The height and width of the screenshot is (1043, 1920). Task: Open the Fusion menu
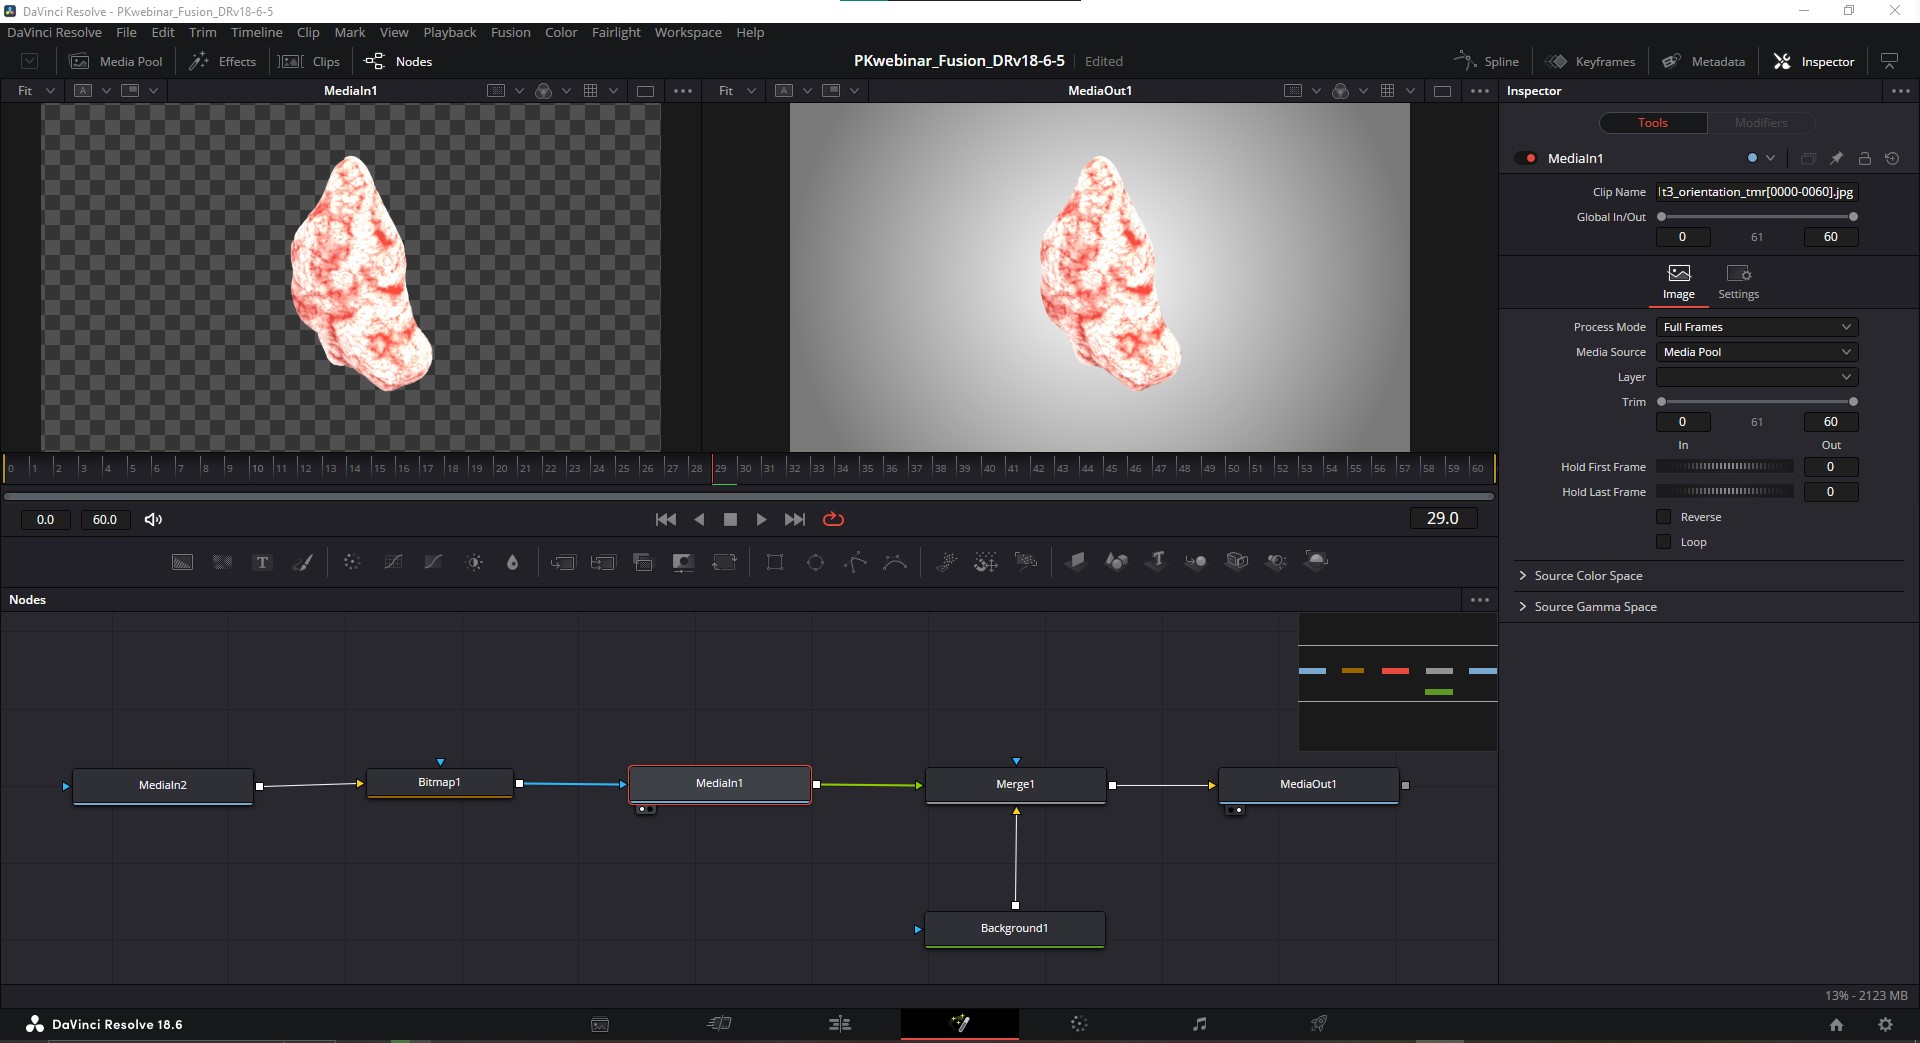[510, 32]
